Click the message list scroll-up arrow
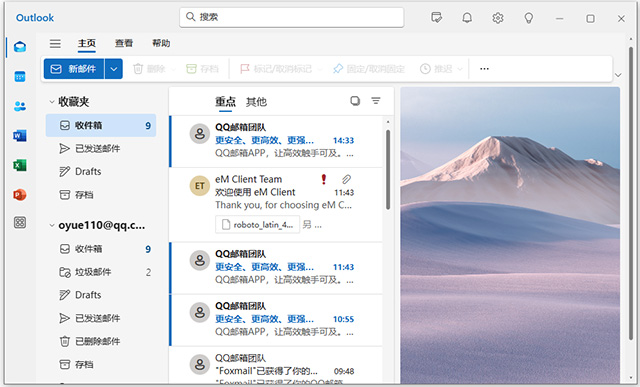 pyautogui.click(x=388, y=122)
